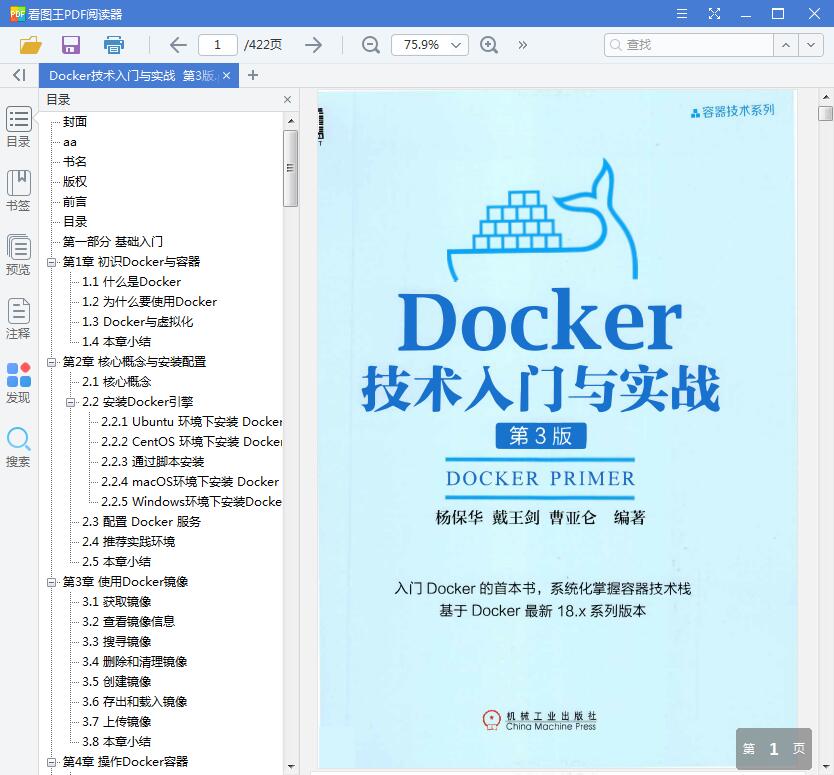Jump to 版权 in outline
This screenshot has height=775, width=834.
pos(74,181)
